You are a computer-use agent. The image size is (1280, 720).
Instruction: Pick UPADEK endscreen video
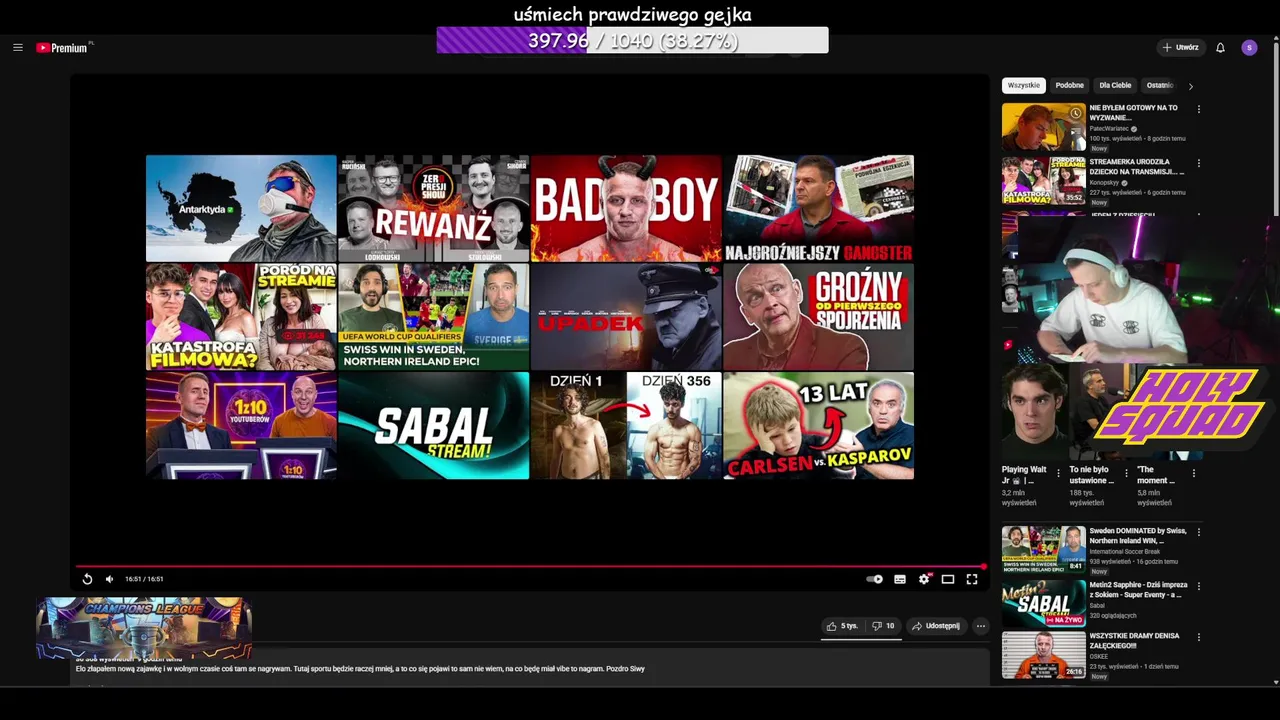[x=626, y=316]
